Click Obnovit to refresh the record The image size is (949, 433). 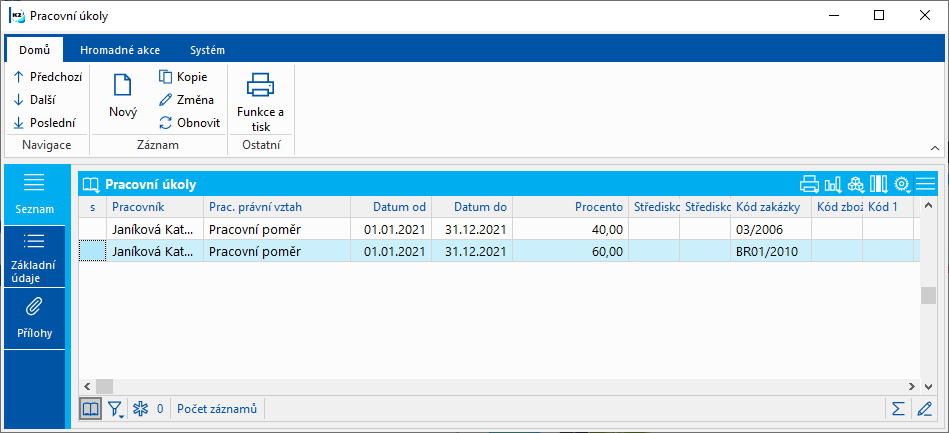(189, 123)
